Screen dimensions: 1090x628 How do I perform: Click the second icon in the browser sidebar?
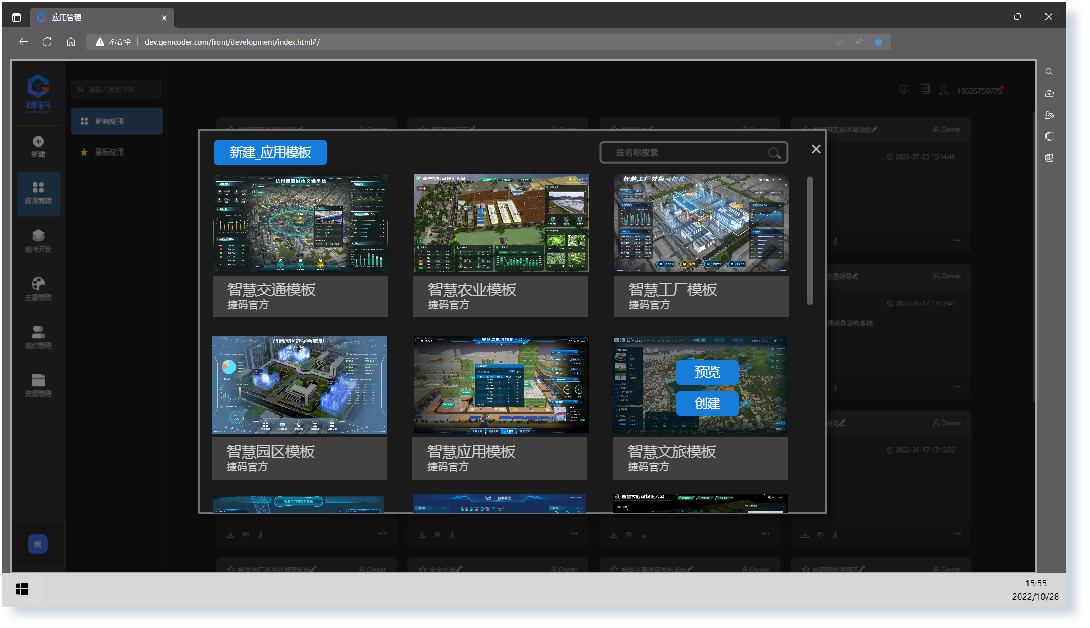(1049, 93)
